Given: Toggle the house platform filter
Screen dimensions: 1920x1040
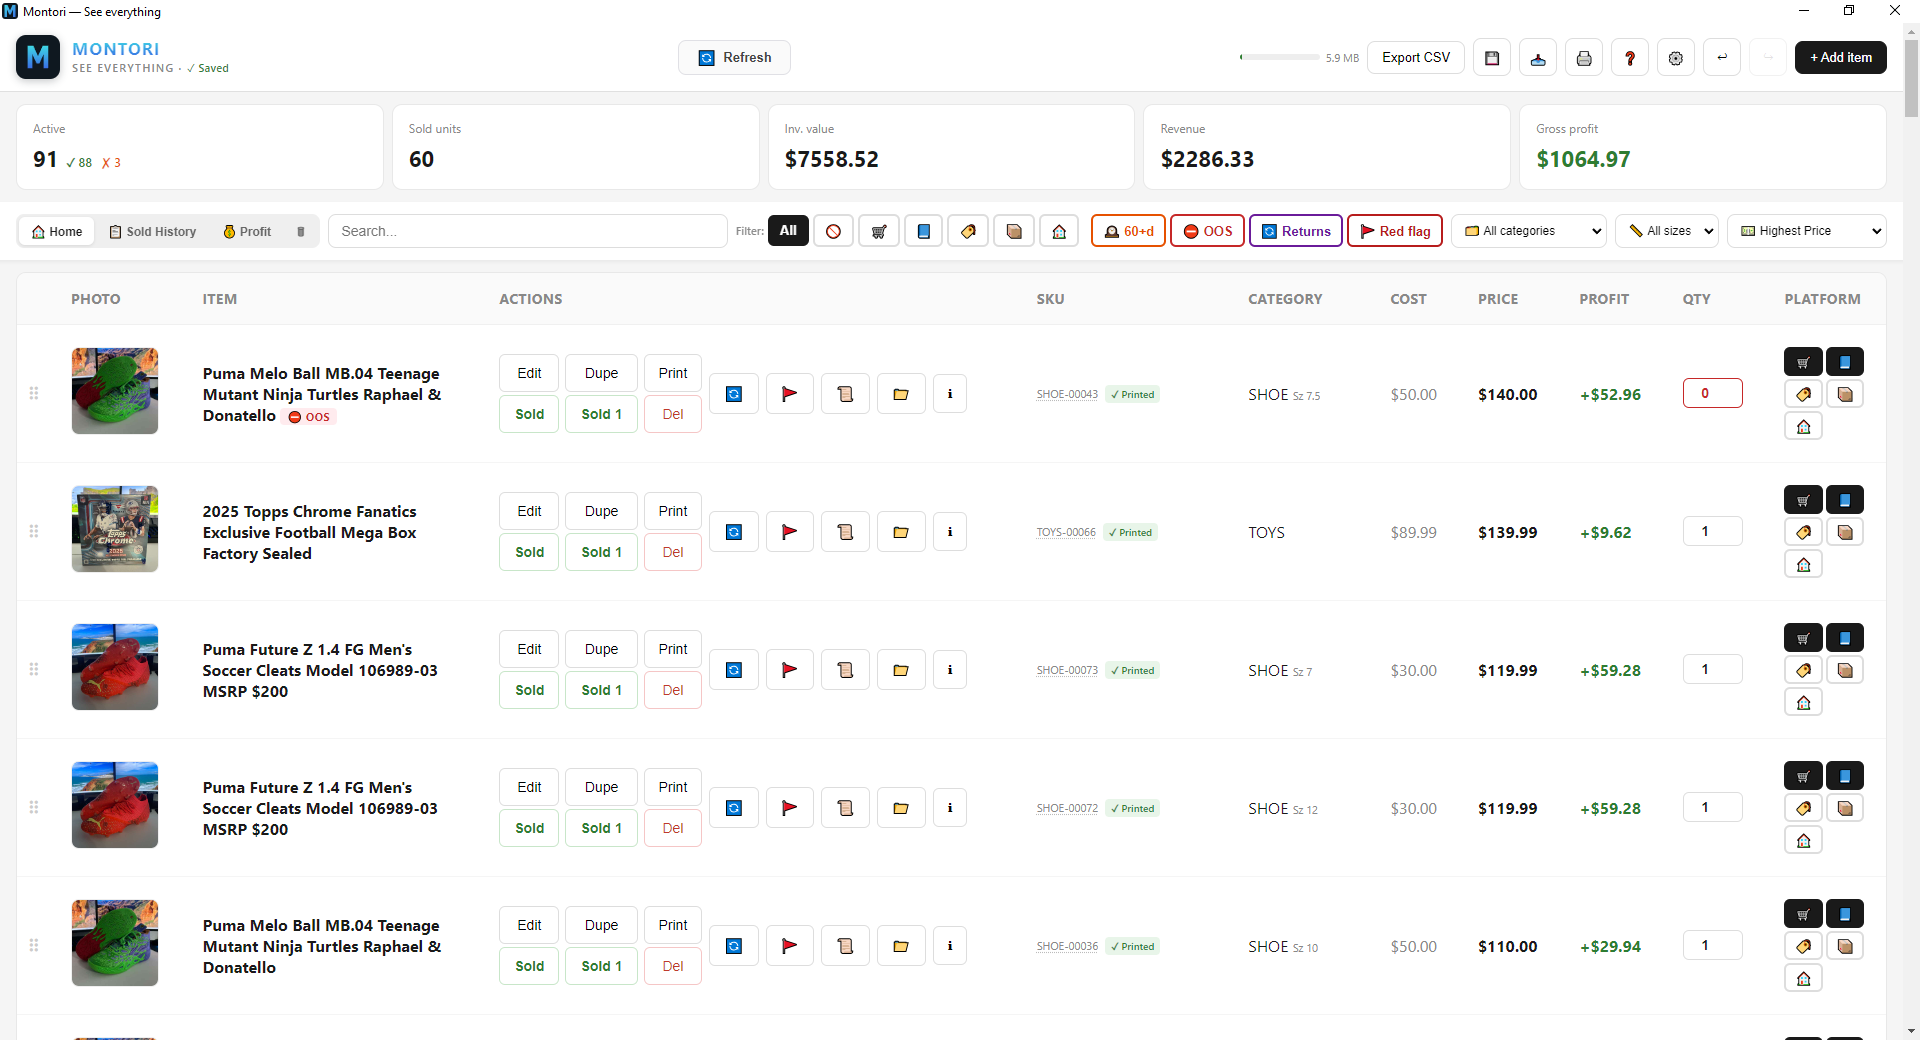Looking at the screenshot, I should click(1059, 231).
